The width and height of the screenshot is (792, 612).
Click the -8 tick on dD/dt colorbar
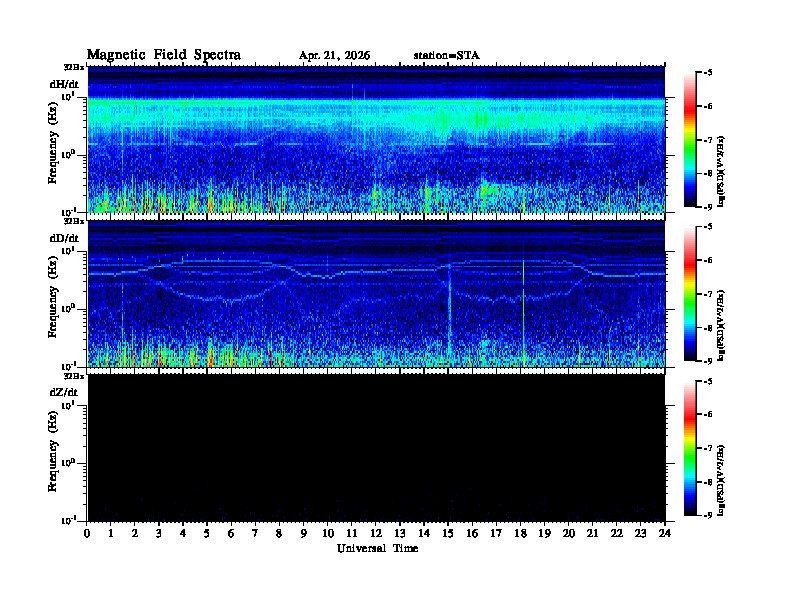click(708, 328)
